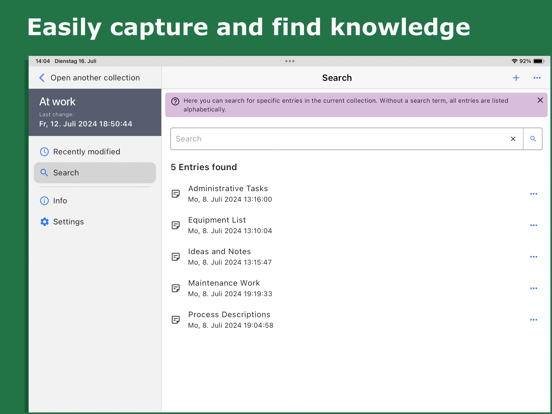Click the Wi-Fi status icon
The image size is (552, 414).
(514, 61)
